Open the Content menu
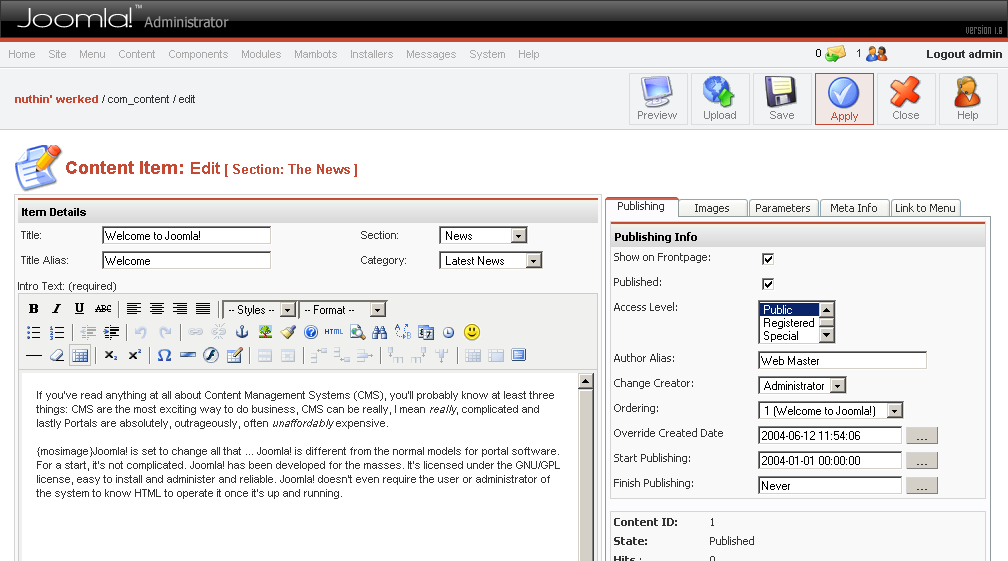Viewport: 1008px width, 561px height. point(136,54)
